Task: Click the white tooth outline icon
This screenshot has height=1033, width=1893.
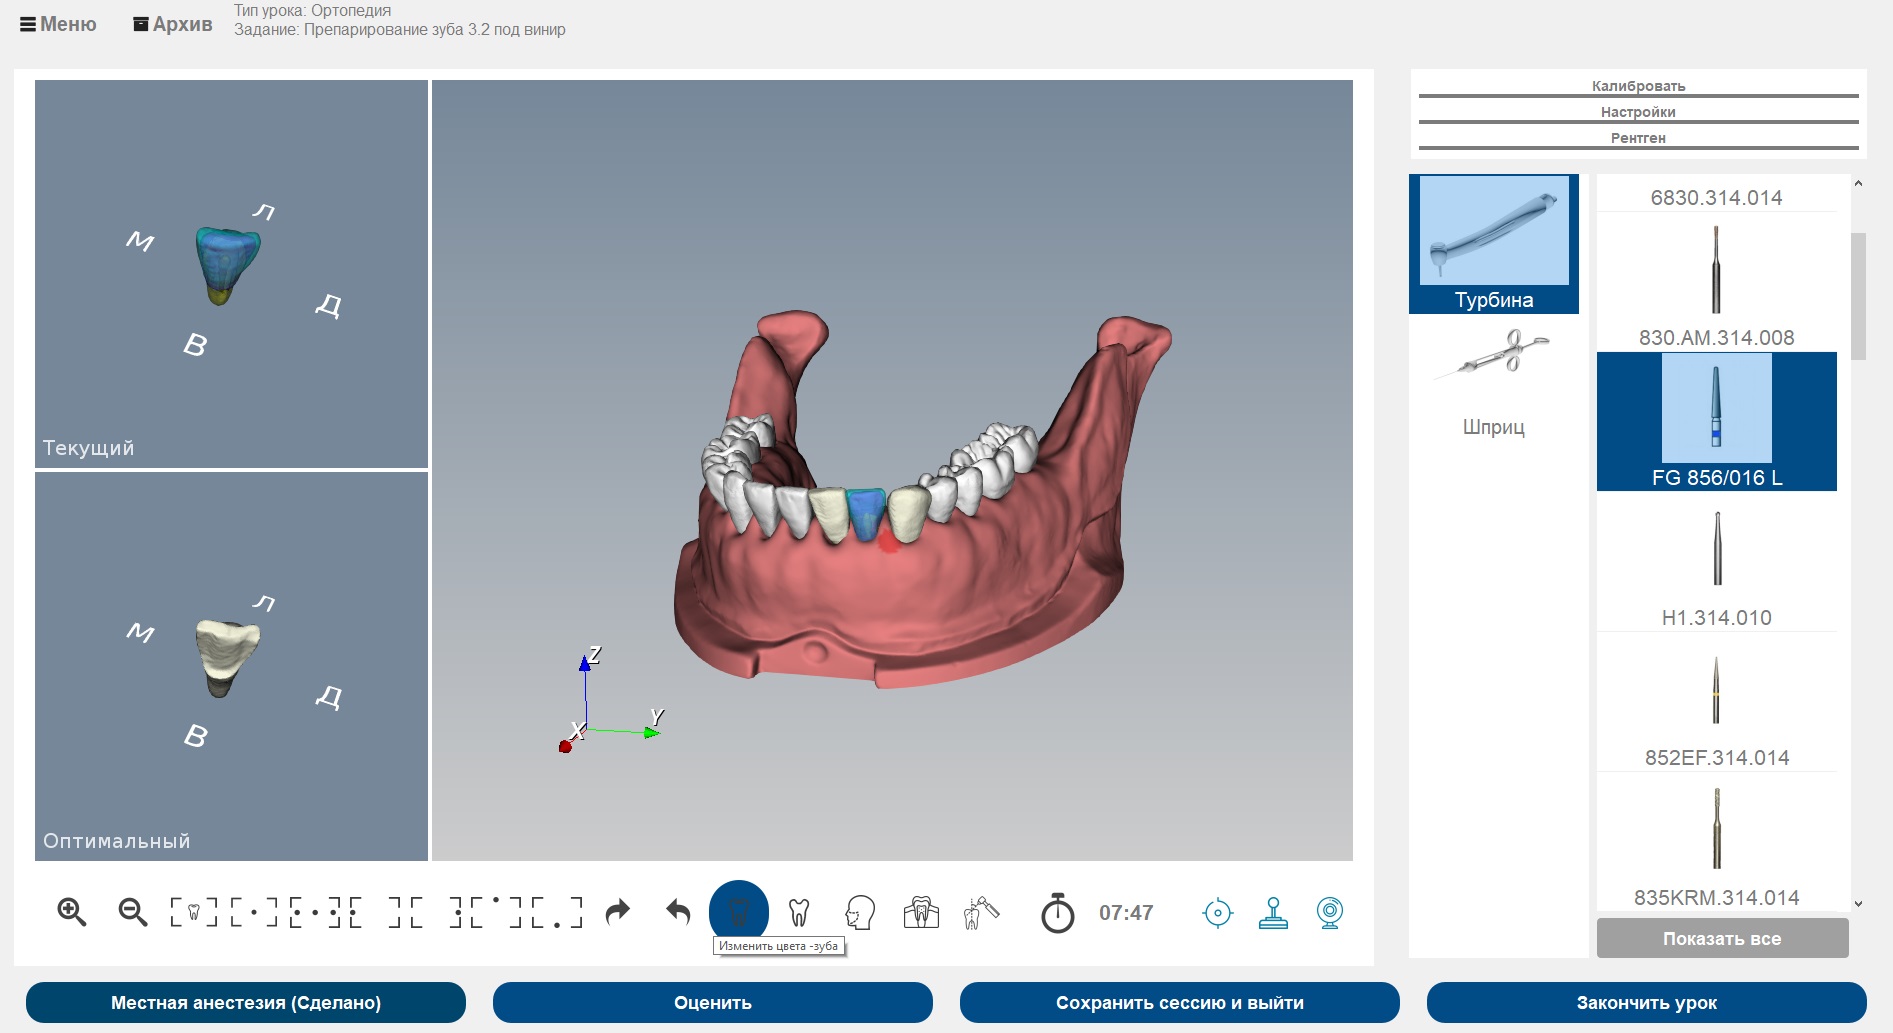Action: click(799, 912)
